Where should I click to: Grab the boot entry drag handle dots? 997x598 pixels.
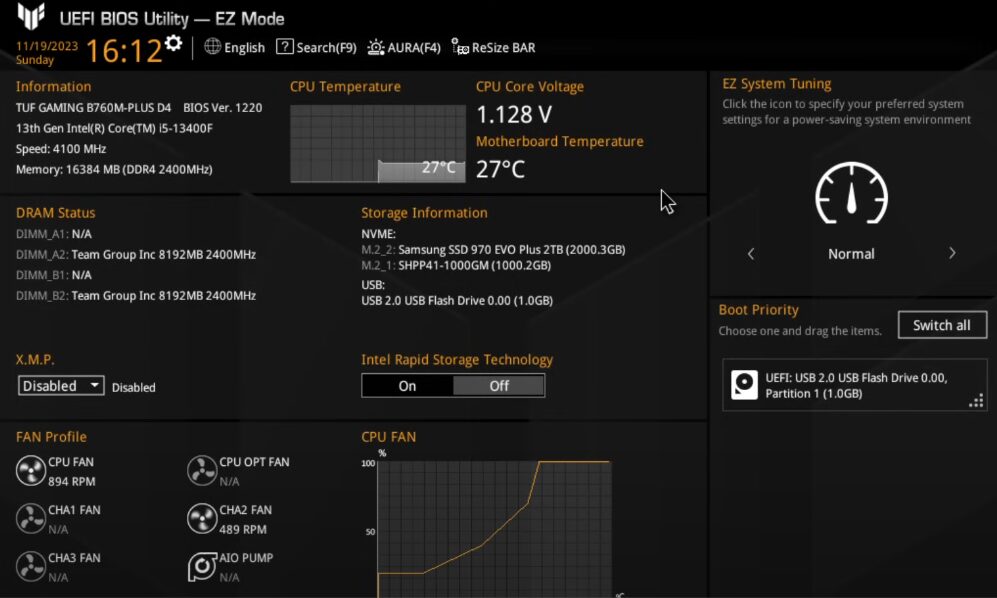click(976, 401)
